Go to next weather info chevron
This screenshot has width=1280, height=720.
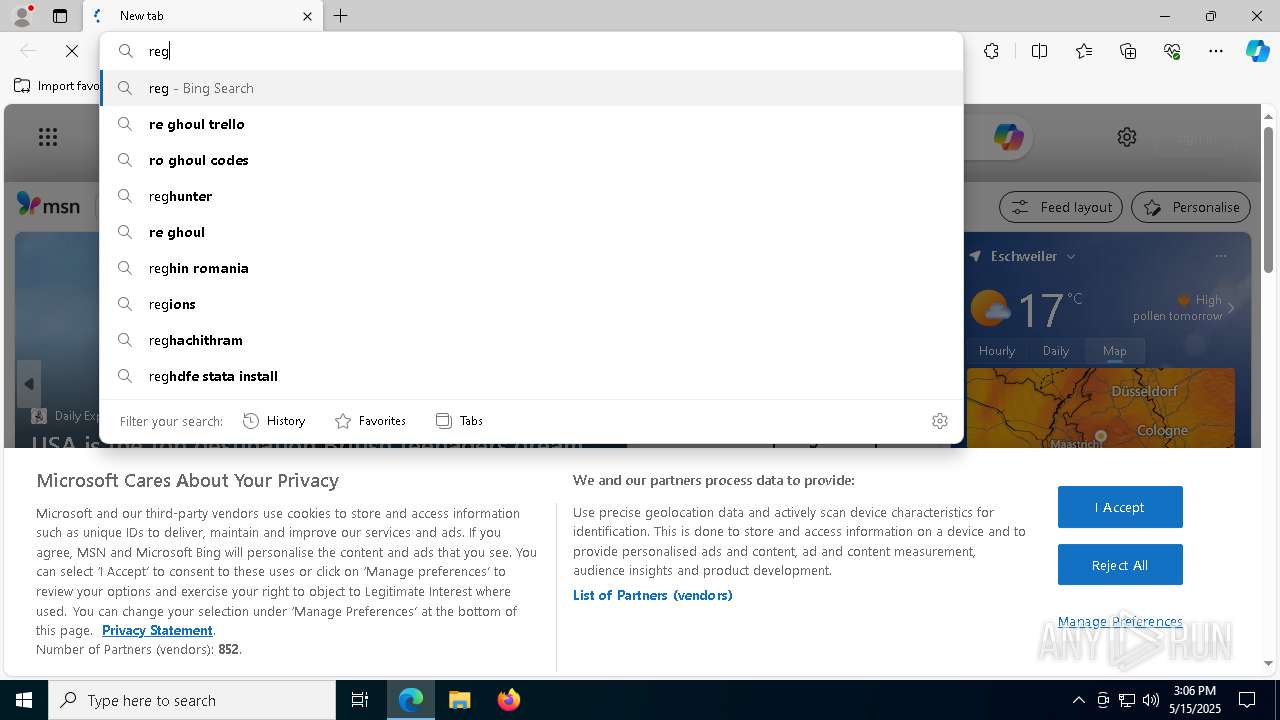[x=1231, y=308]
